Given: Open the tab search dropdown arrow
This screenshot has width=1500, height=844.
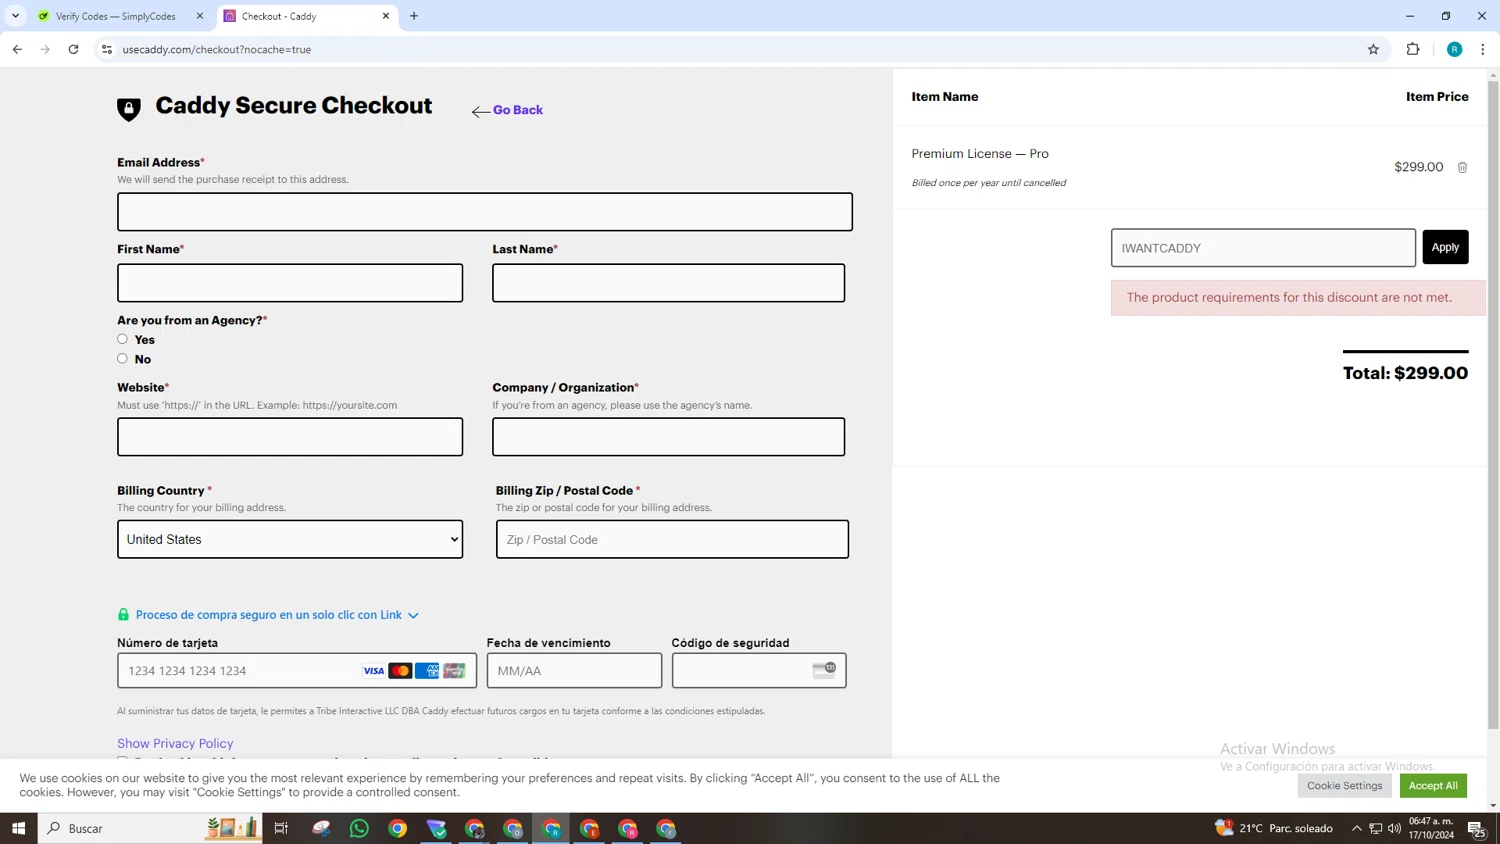Looking at the screenshot, I should tap(15, 16).
